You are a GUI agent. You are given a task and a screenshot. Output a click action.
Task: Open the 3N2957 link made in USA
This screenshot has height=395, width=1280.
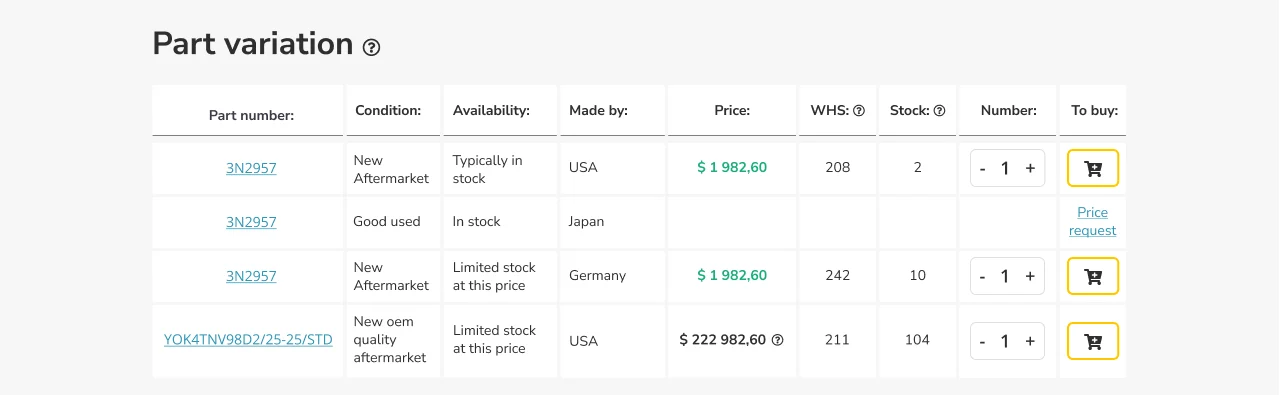pos(251,169)
